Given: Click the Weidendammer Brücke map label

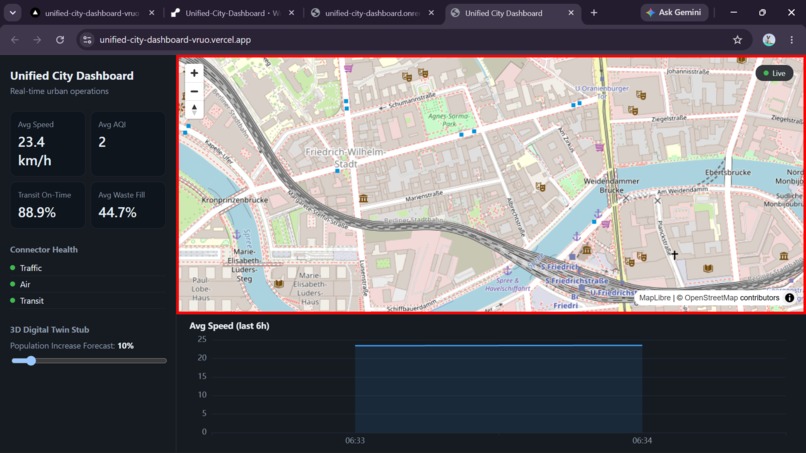Looking at the screenshot, I should click(611, 186).
